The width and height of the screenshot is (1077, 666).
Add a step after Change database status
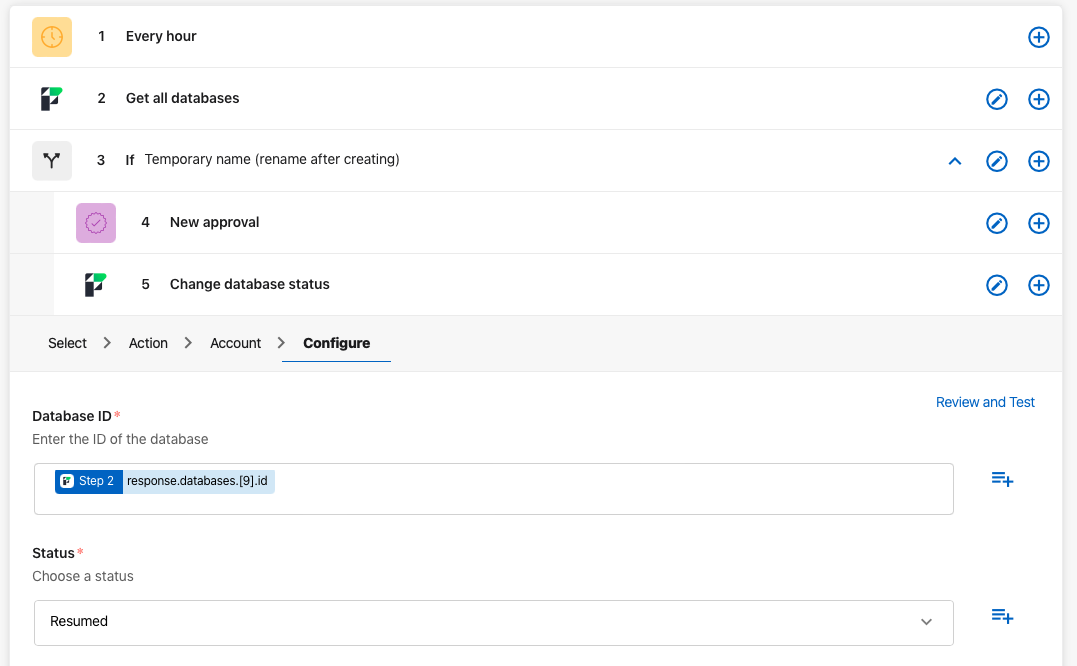[1039, 285]
